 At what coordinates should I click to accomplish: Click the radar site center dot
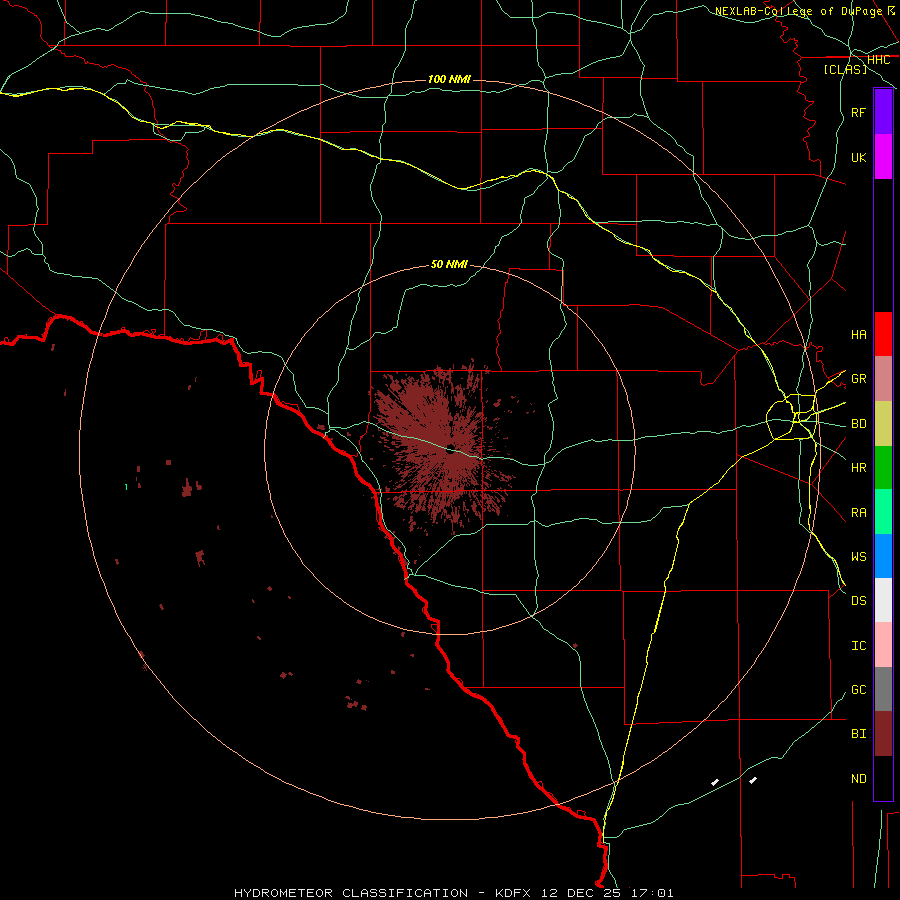point(451,449)
